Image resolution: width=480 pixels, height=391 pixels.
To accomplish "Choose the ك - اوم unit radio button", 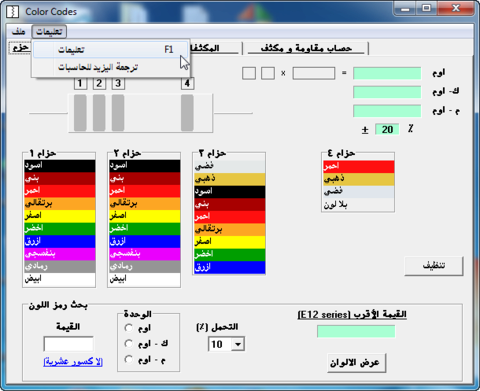I will 129,344.
